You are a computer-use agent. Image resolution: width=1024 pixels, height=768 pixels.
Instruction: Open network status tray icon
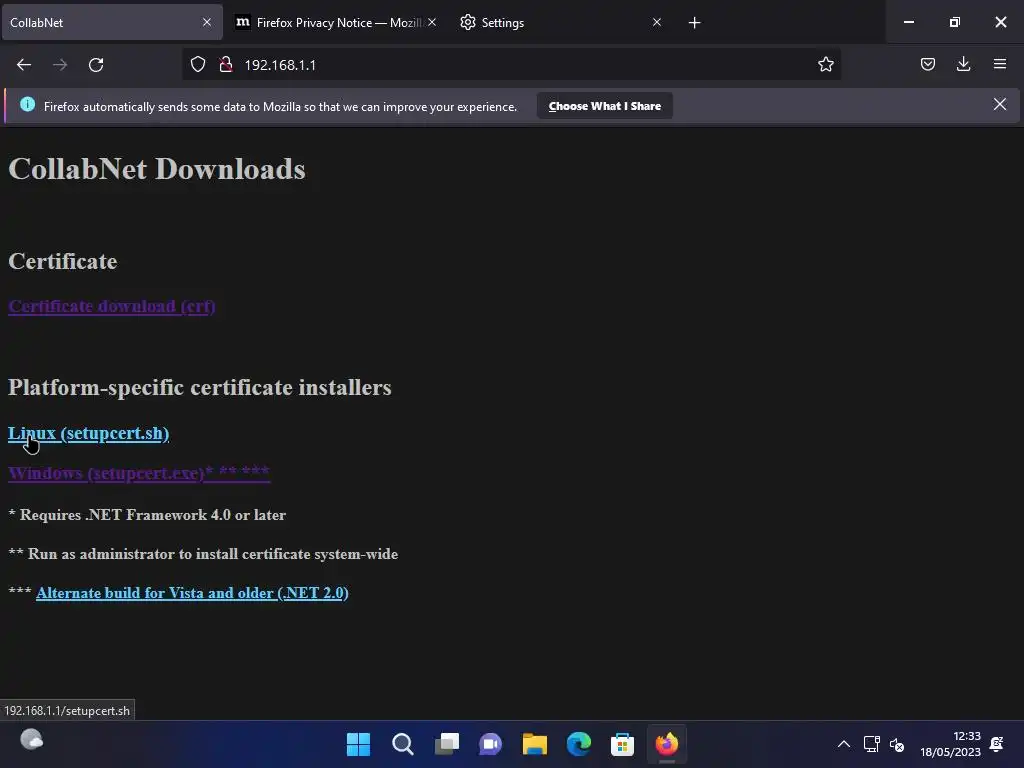click(x=871, y=744)
